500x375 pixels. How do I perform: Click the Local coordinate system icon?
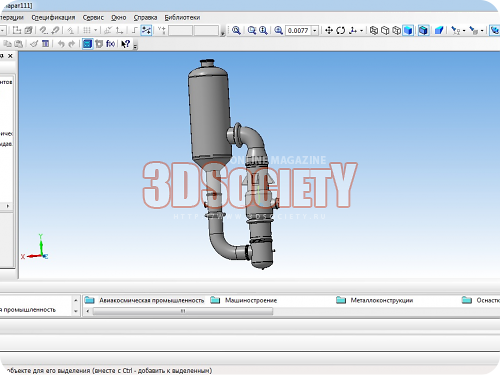coord(119,30)
